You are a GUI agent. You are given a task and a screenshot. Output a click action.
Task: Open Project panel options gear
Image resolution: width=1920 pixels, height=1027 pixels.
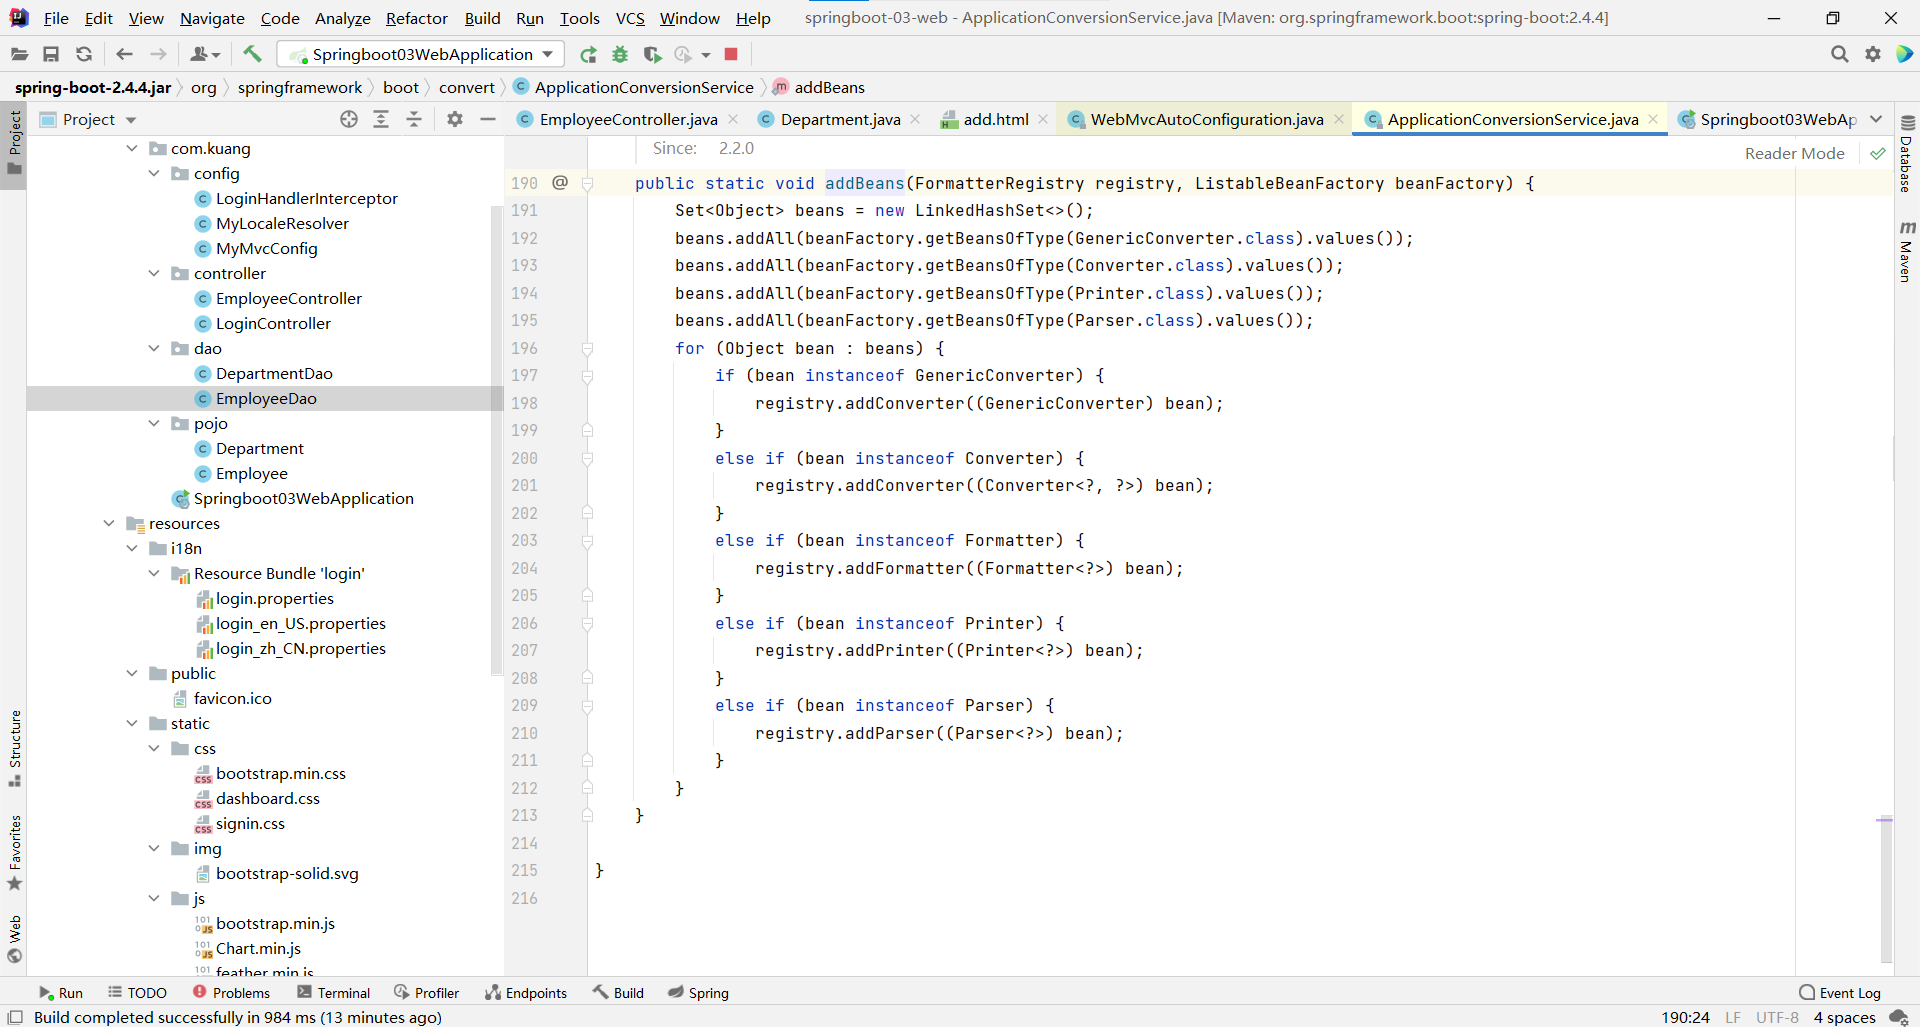(455, 119)
